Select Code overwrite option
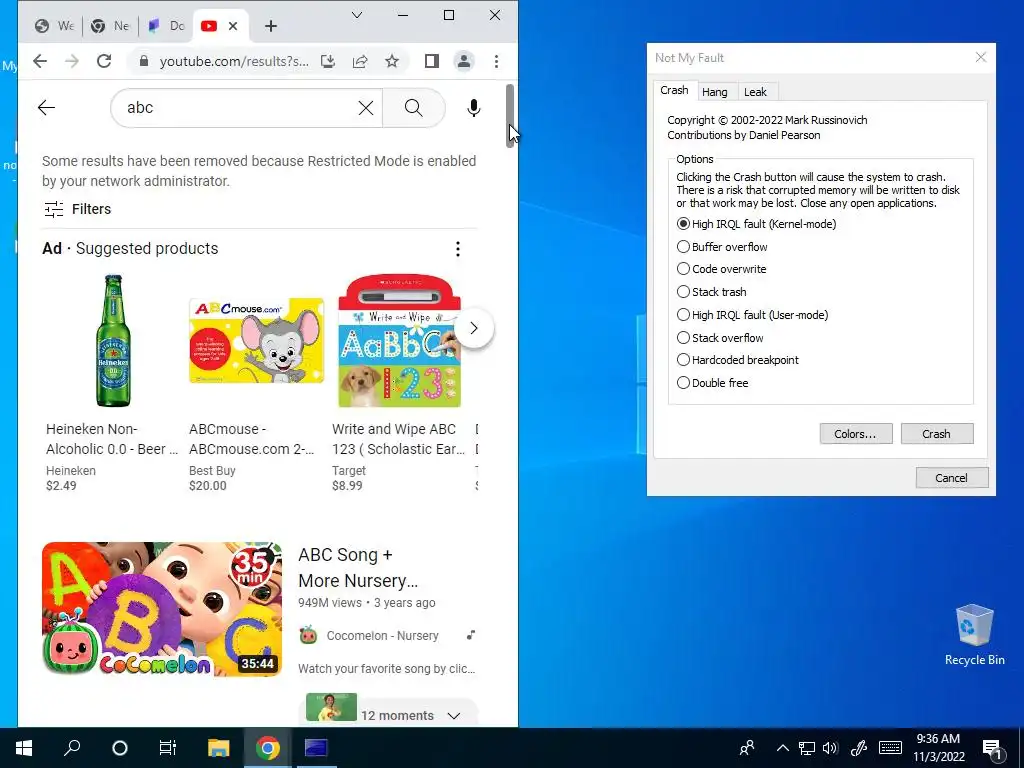 click(721, 269)
